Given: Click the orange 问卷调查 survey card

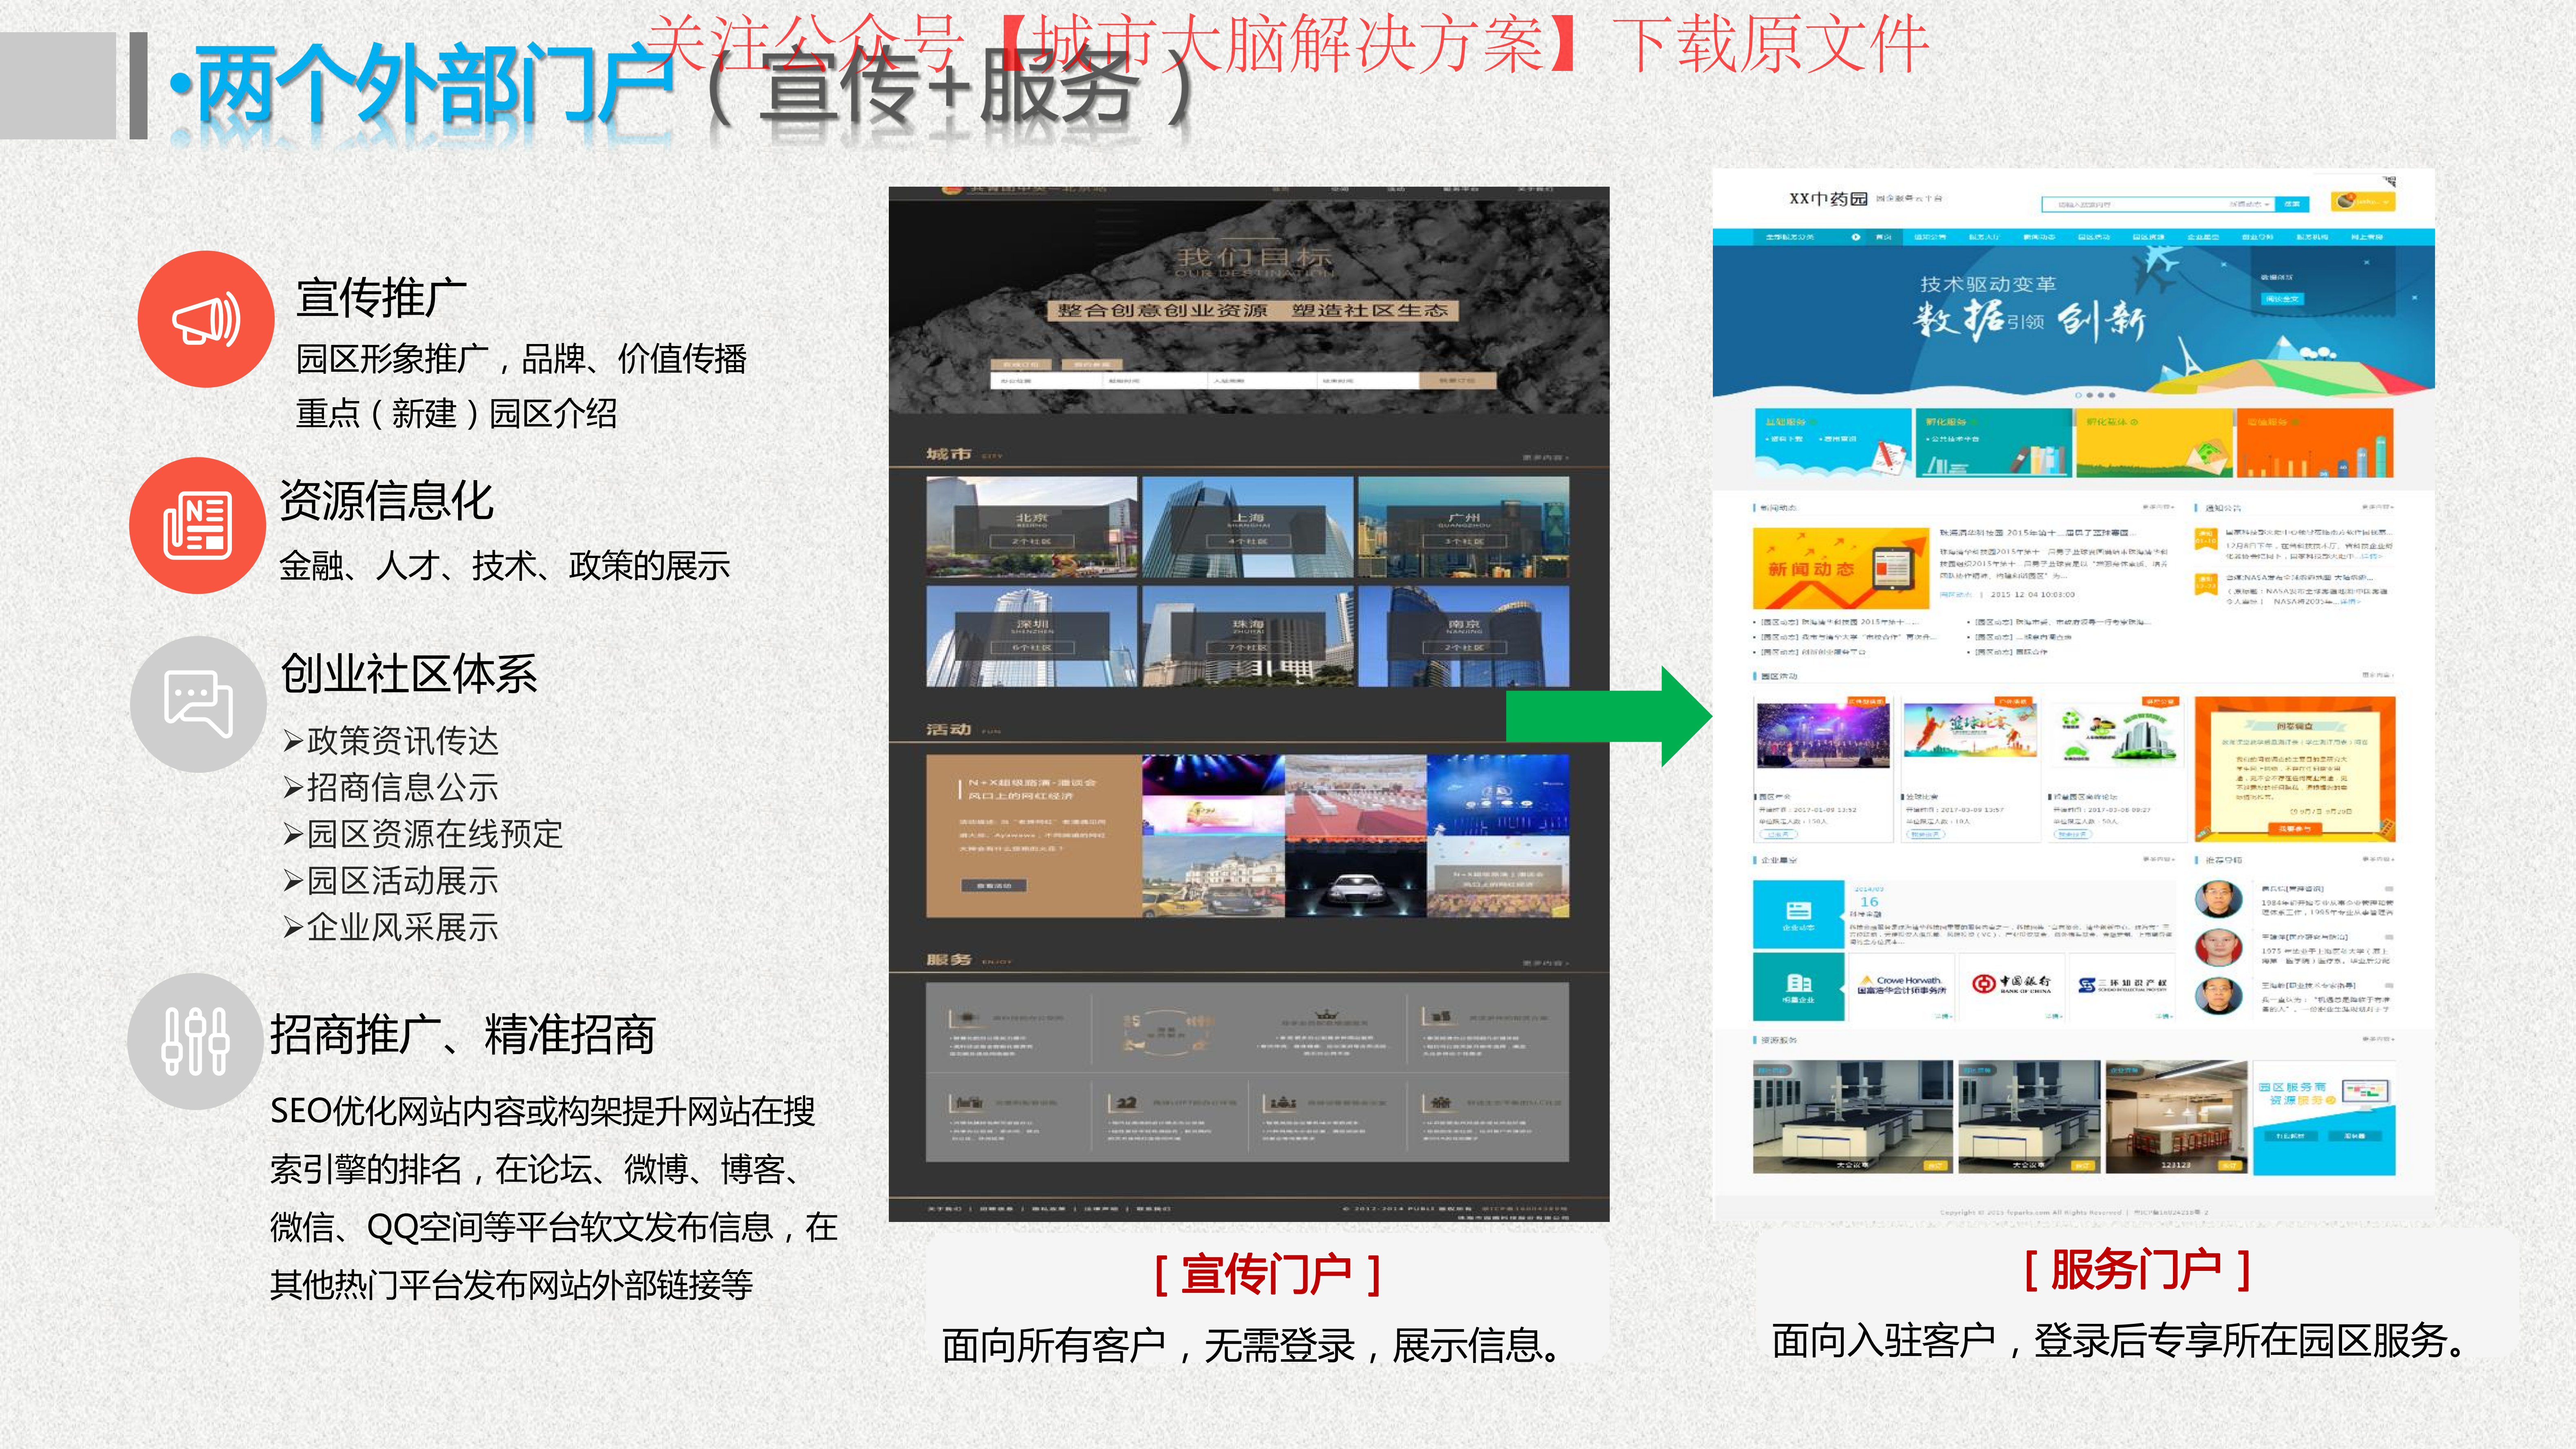Looking at the screenshot, I should coord(2295,770).
